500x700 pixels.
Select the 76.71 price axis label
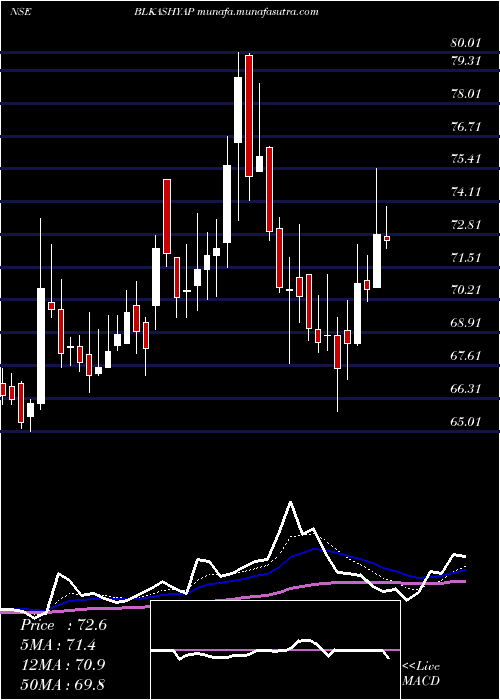point(466,127)
